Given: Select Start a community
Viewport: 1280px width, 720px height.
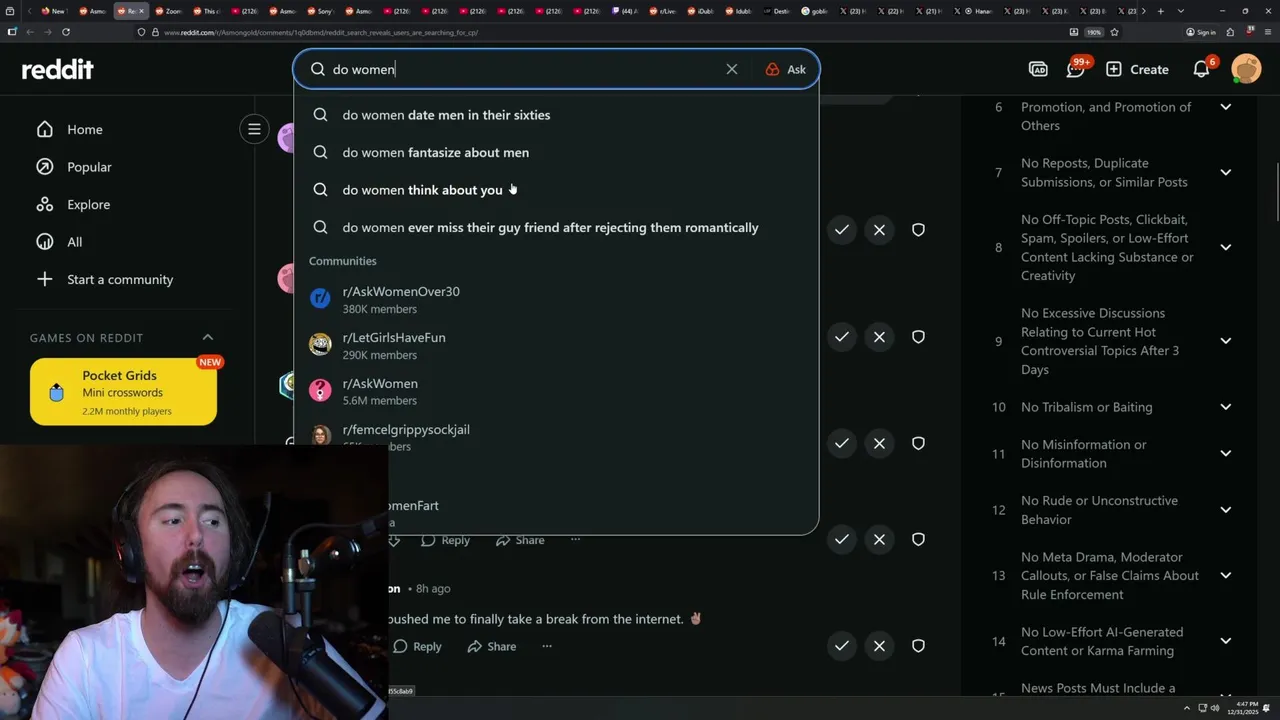Looking at the screenshot, I should point(104,279).
